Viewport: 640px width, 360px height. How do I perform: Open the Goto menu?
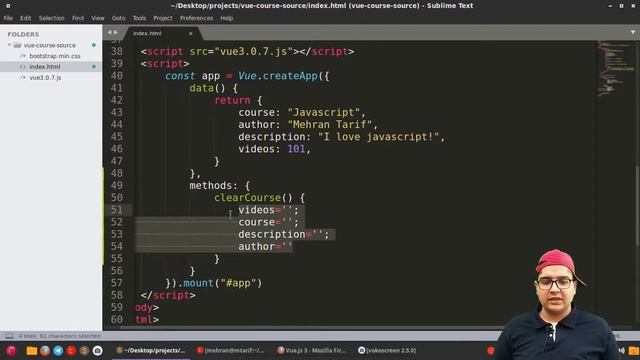tap(118, 18)
